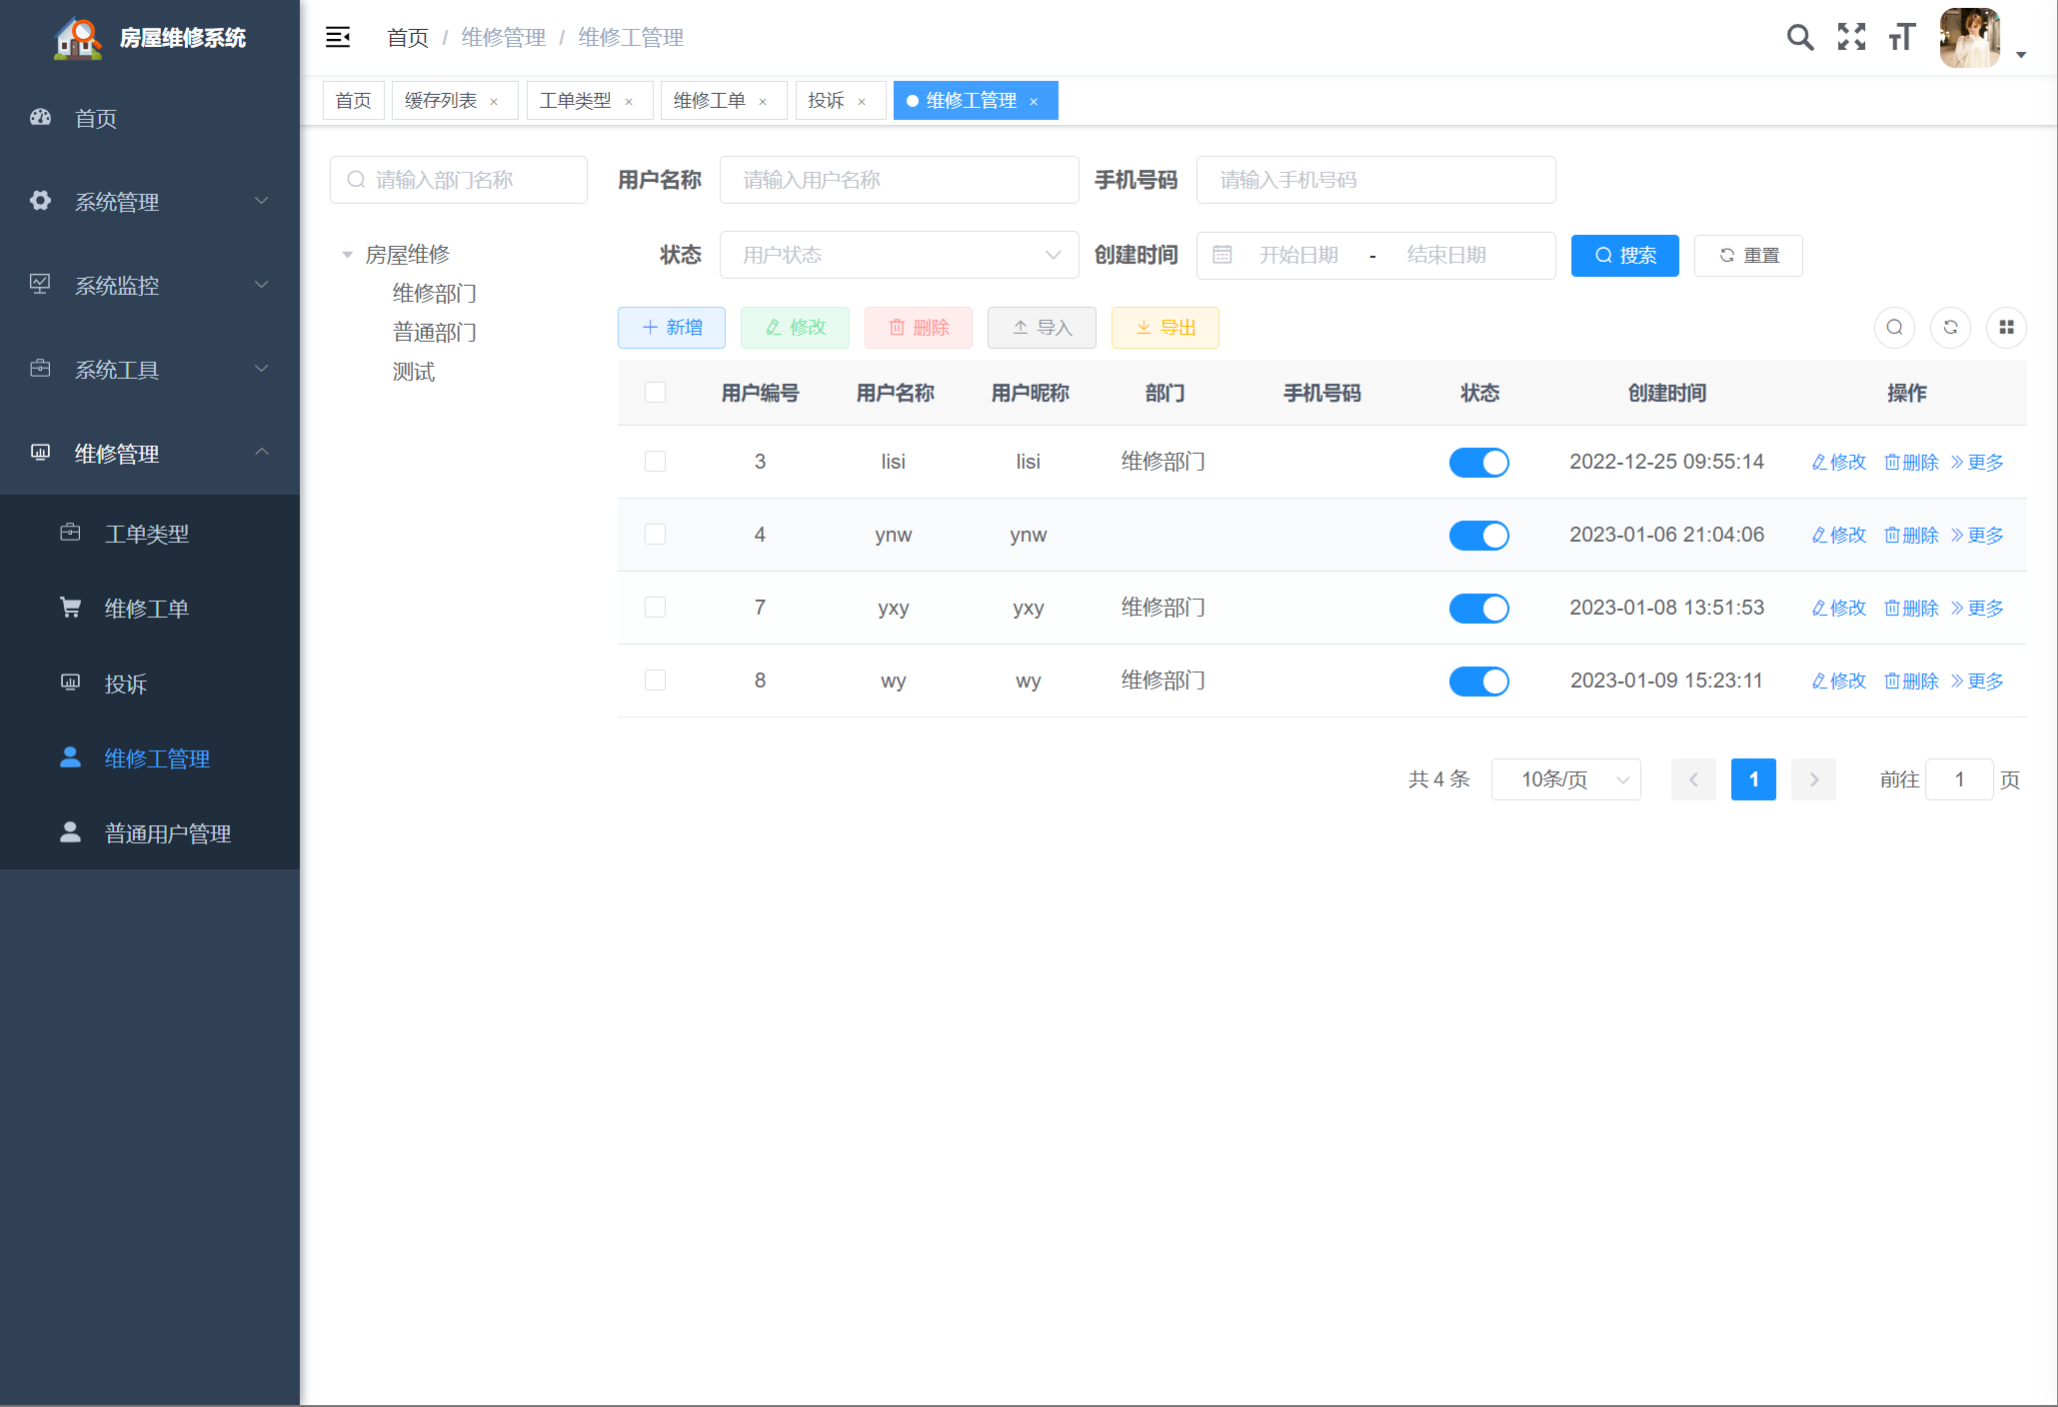The image size is (2058, 1407).
Task: Open the header search magnifier icon
Action: tap(1799, 38)
